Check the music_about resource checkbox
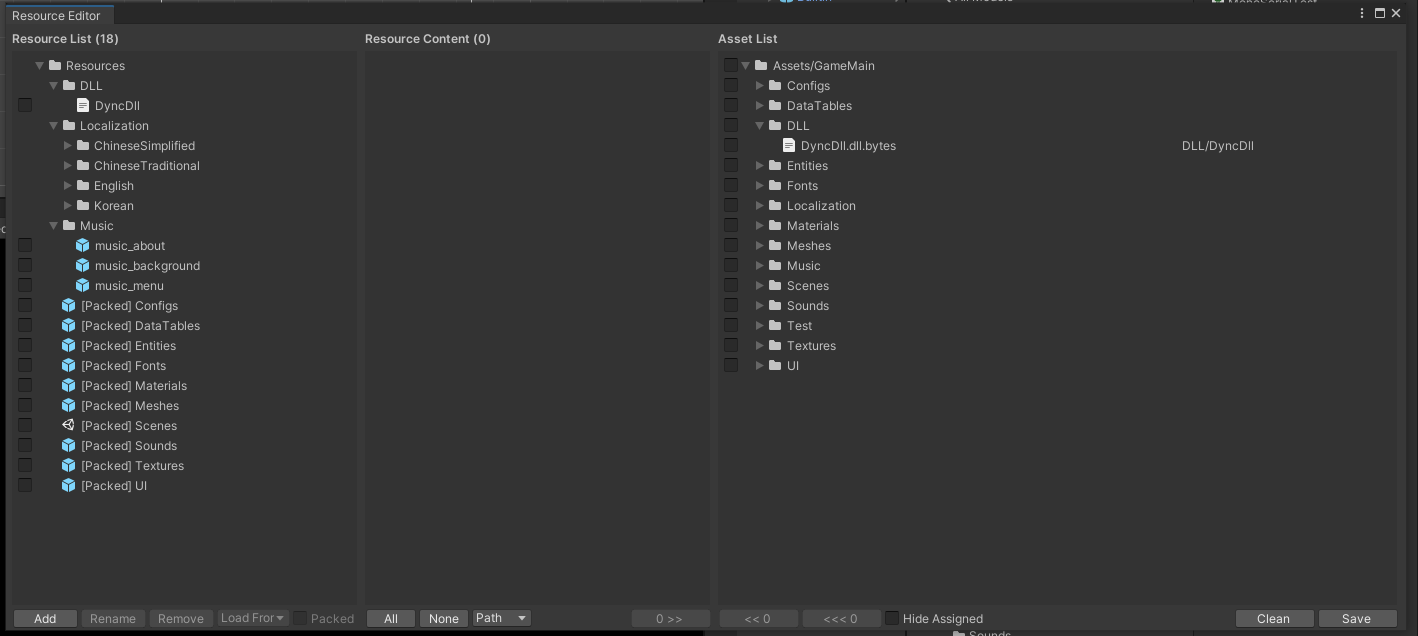 point(25,245)
